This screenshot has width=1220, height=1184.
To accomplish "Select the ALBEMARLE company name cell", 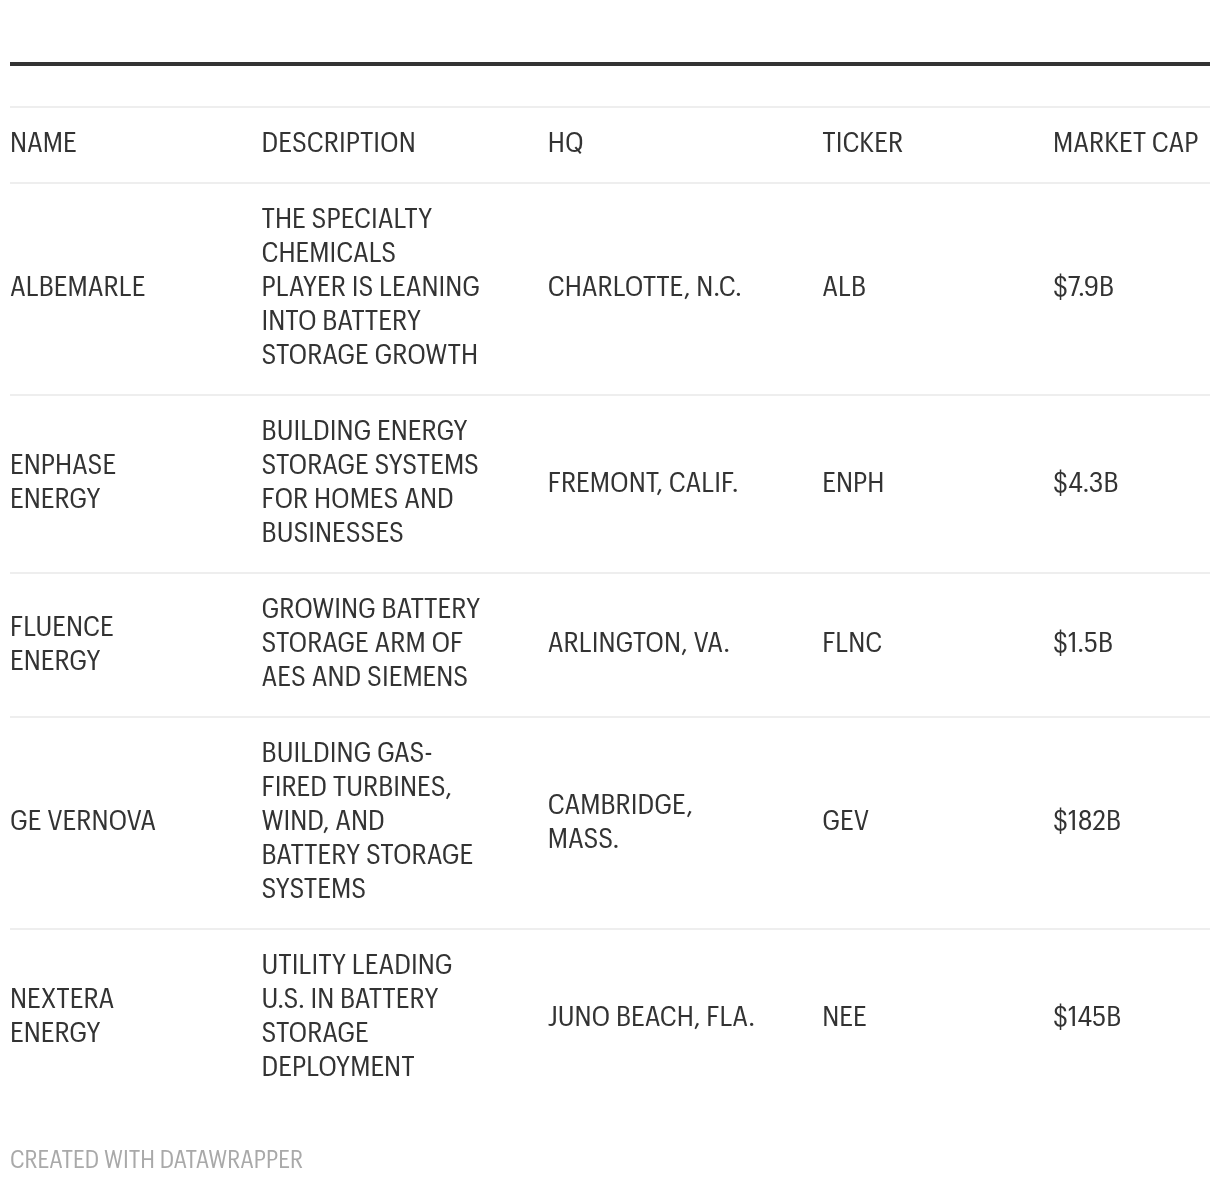I will point(77,286).
